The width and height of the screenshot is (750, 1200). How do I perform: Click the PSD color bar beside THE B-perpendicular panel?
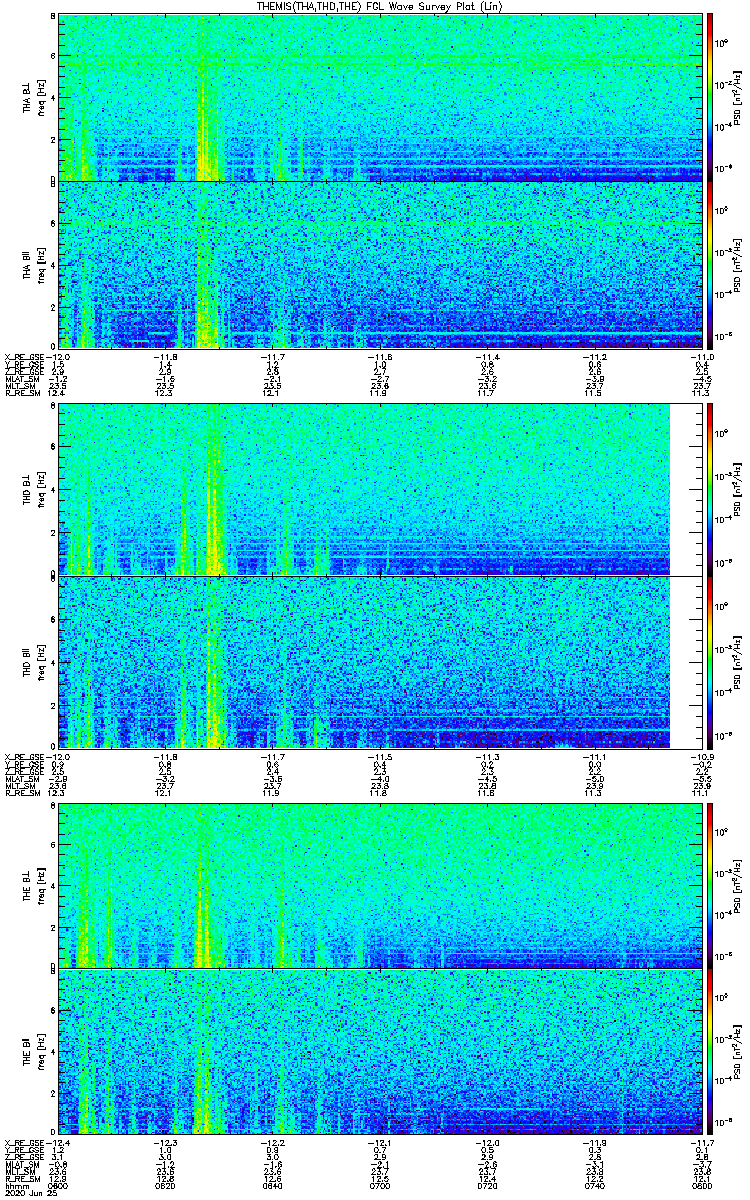(710, 885)
